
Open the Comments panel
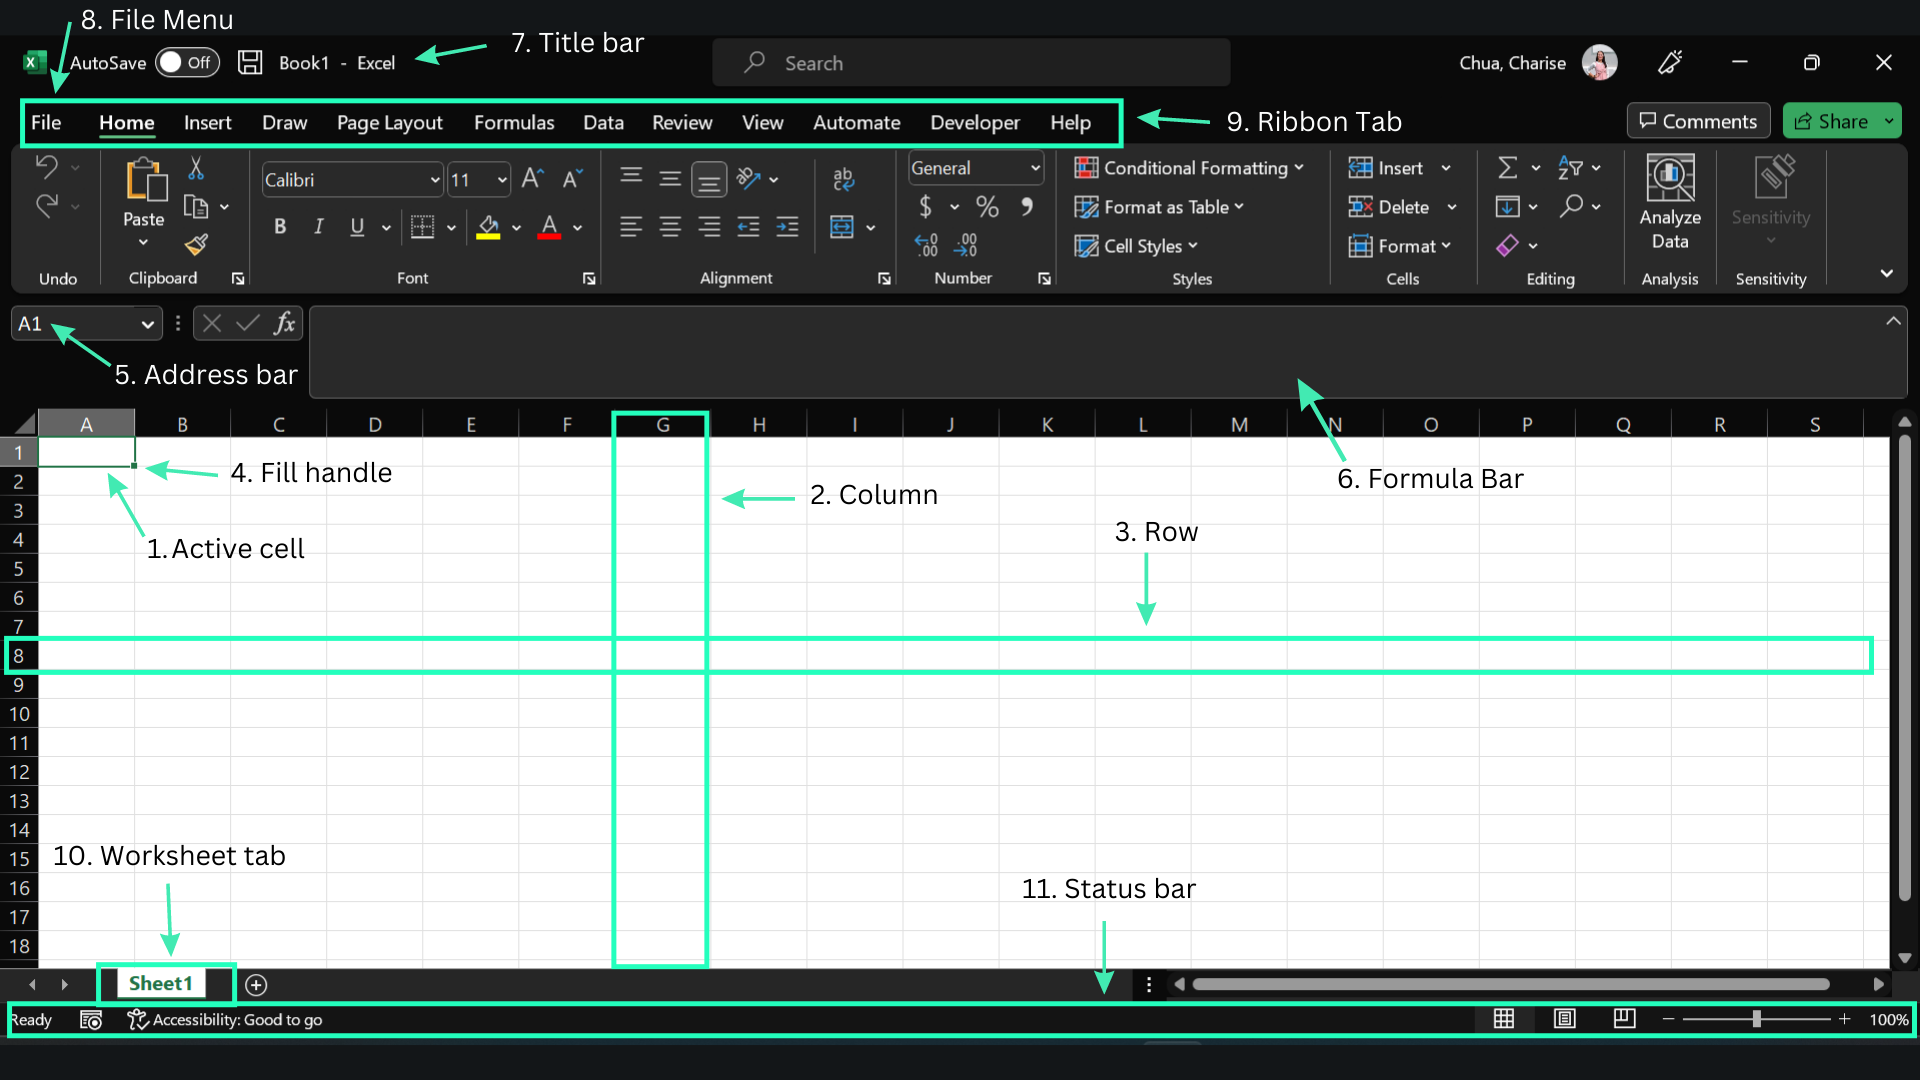pyautogui.click(x=1697, y=120)
